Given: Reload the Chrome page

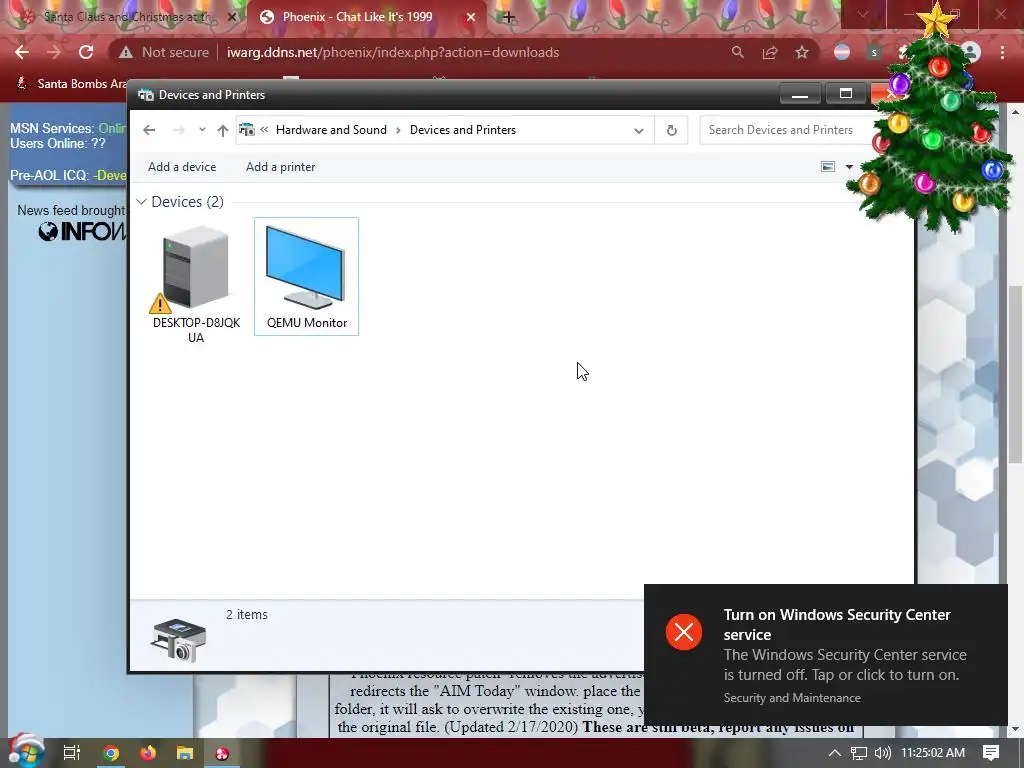Looking at the screenshot, I should pyautogui.click(x=86, y=52).
